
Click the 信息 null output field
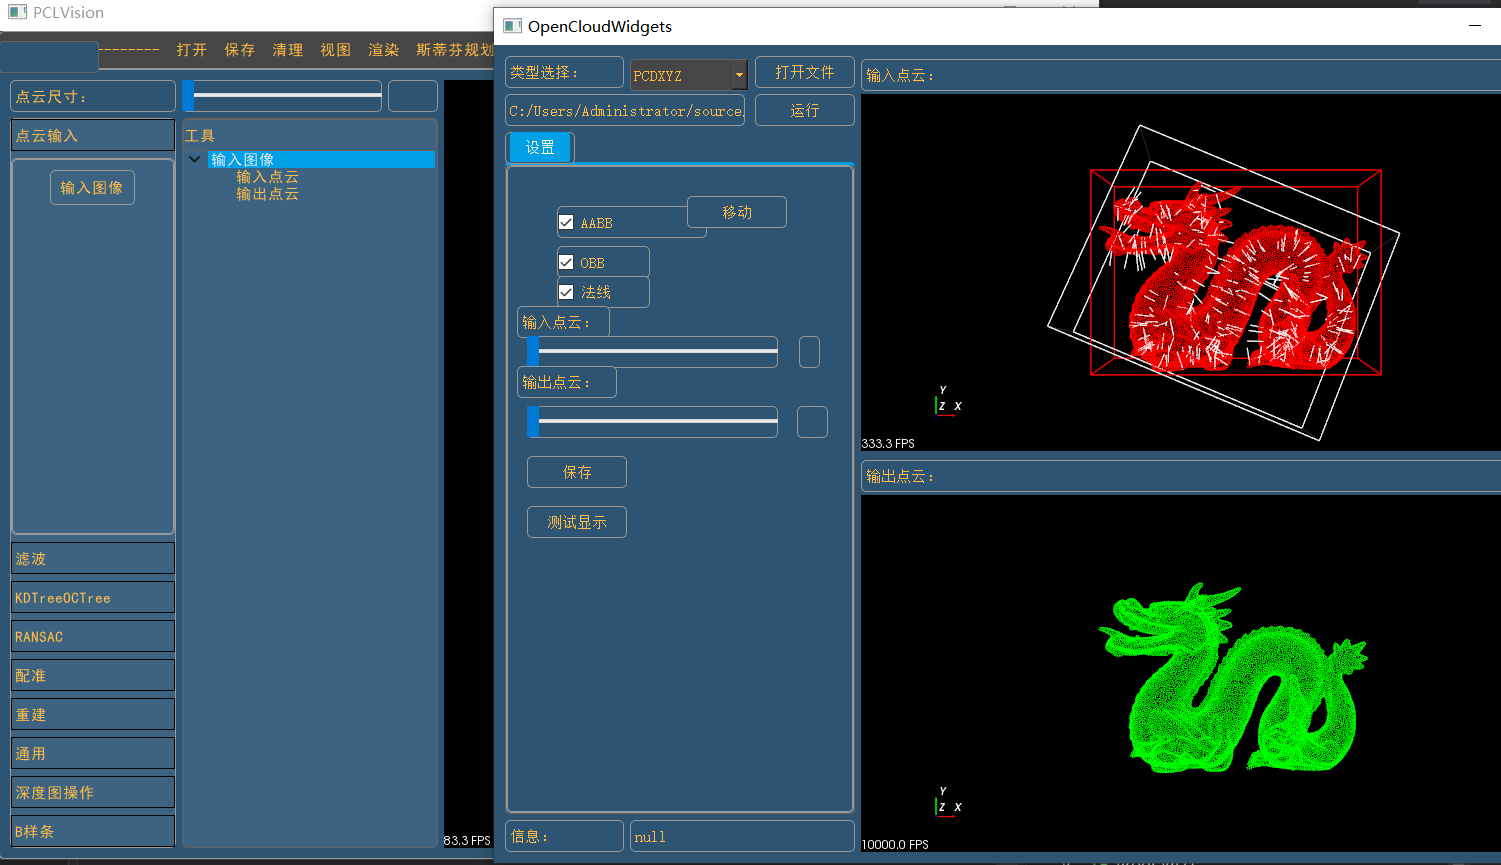point(742,836)
